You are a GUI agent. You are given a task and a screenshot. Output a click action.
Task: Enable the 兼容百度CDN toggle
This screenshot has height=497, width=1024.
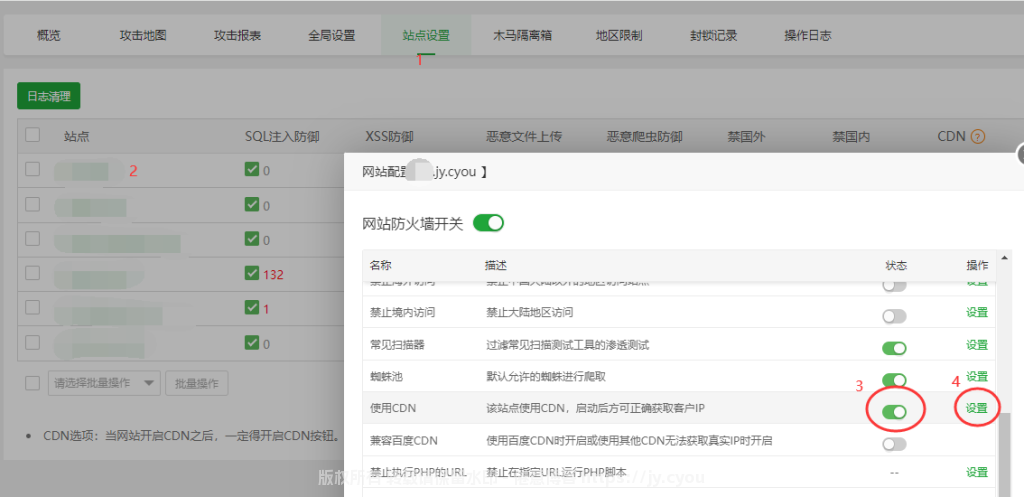coord(894,443)
